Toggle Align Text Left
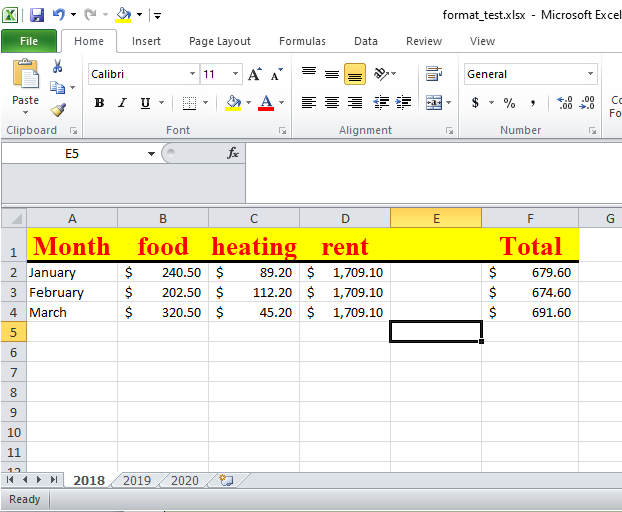 click(309, 103)
